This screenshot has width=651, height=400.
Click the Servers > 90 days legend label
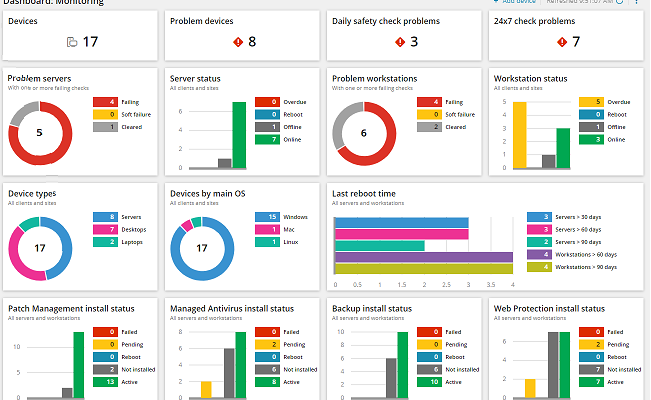tap(578, 242)
